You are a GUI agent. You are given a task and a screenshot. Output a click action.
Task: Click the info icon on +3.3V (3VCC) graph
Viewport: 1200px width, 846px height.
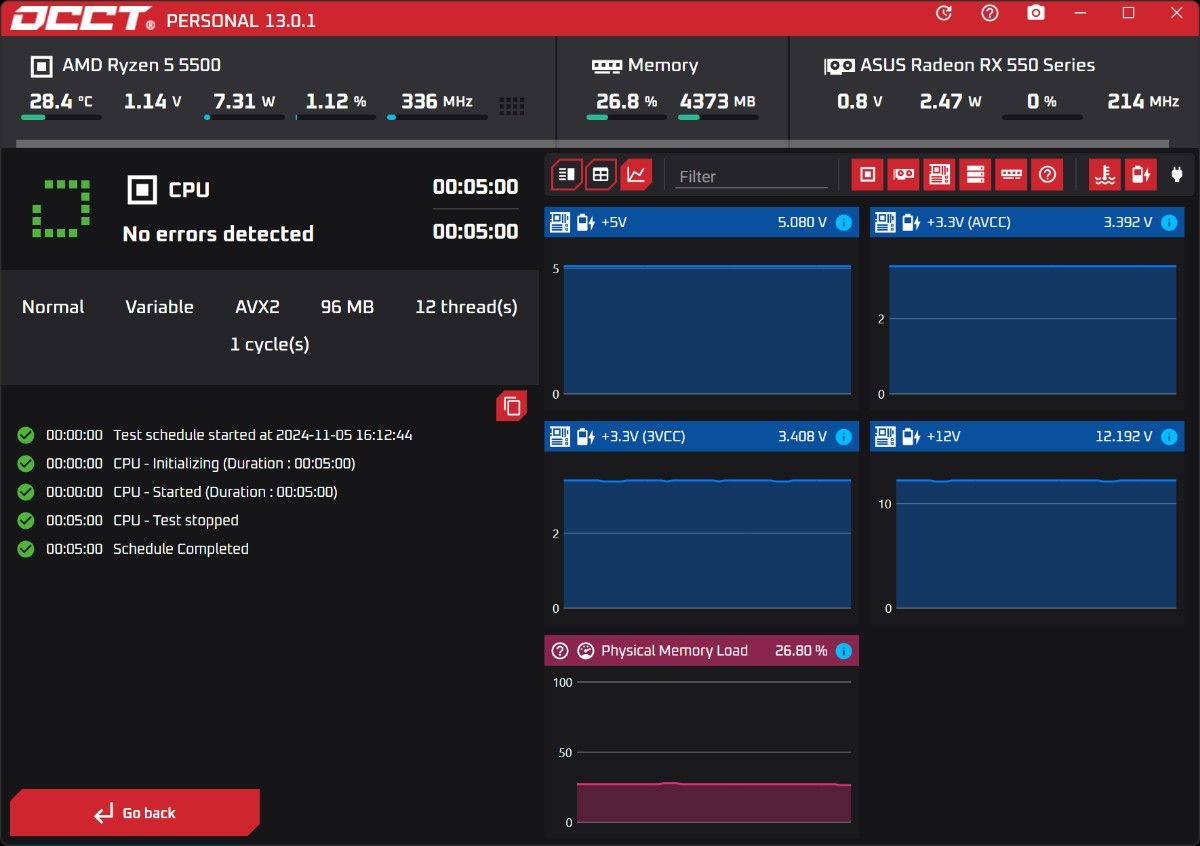pos(843,436)
